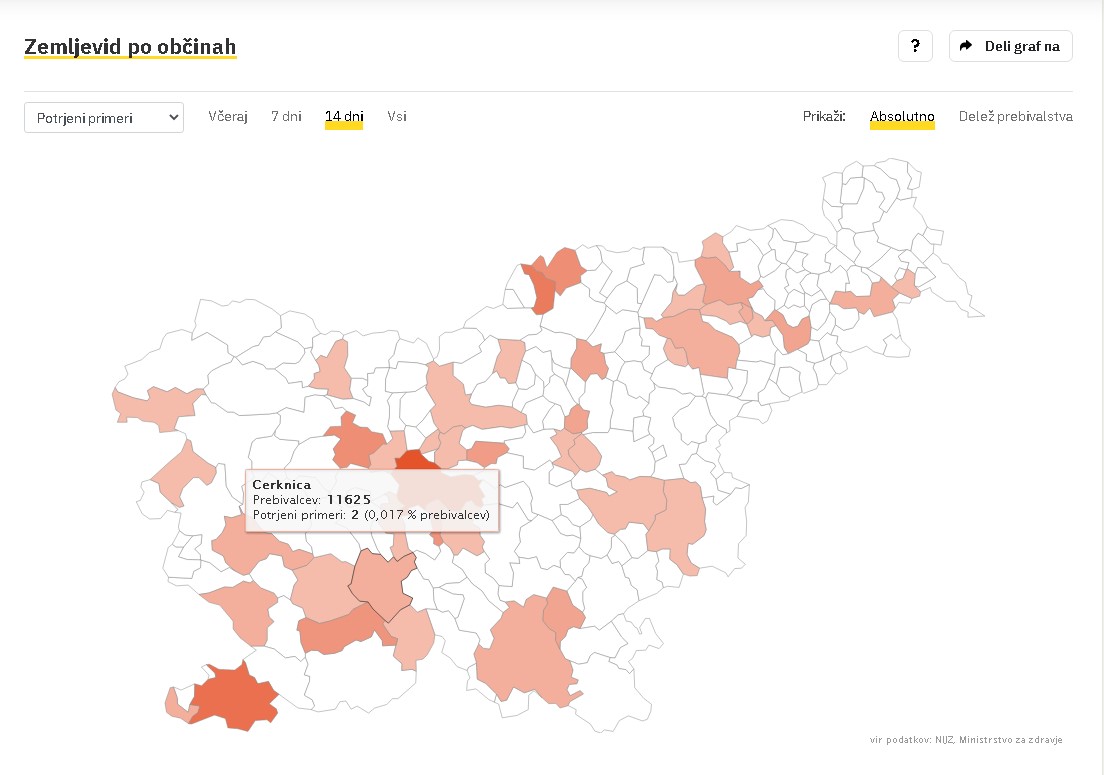Toggle display to "Absolutno"
The width and height of the screenshot is (1104, 775).
[902, 116]
